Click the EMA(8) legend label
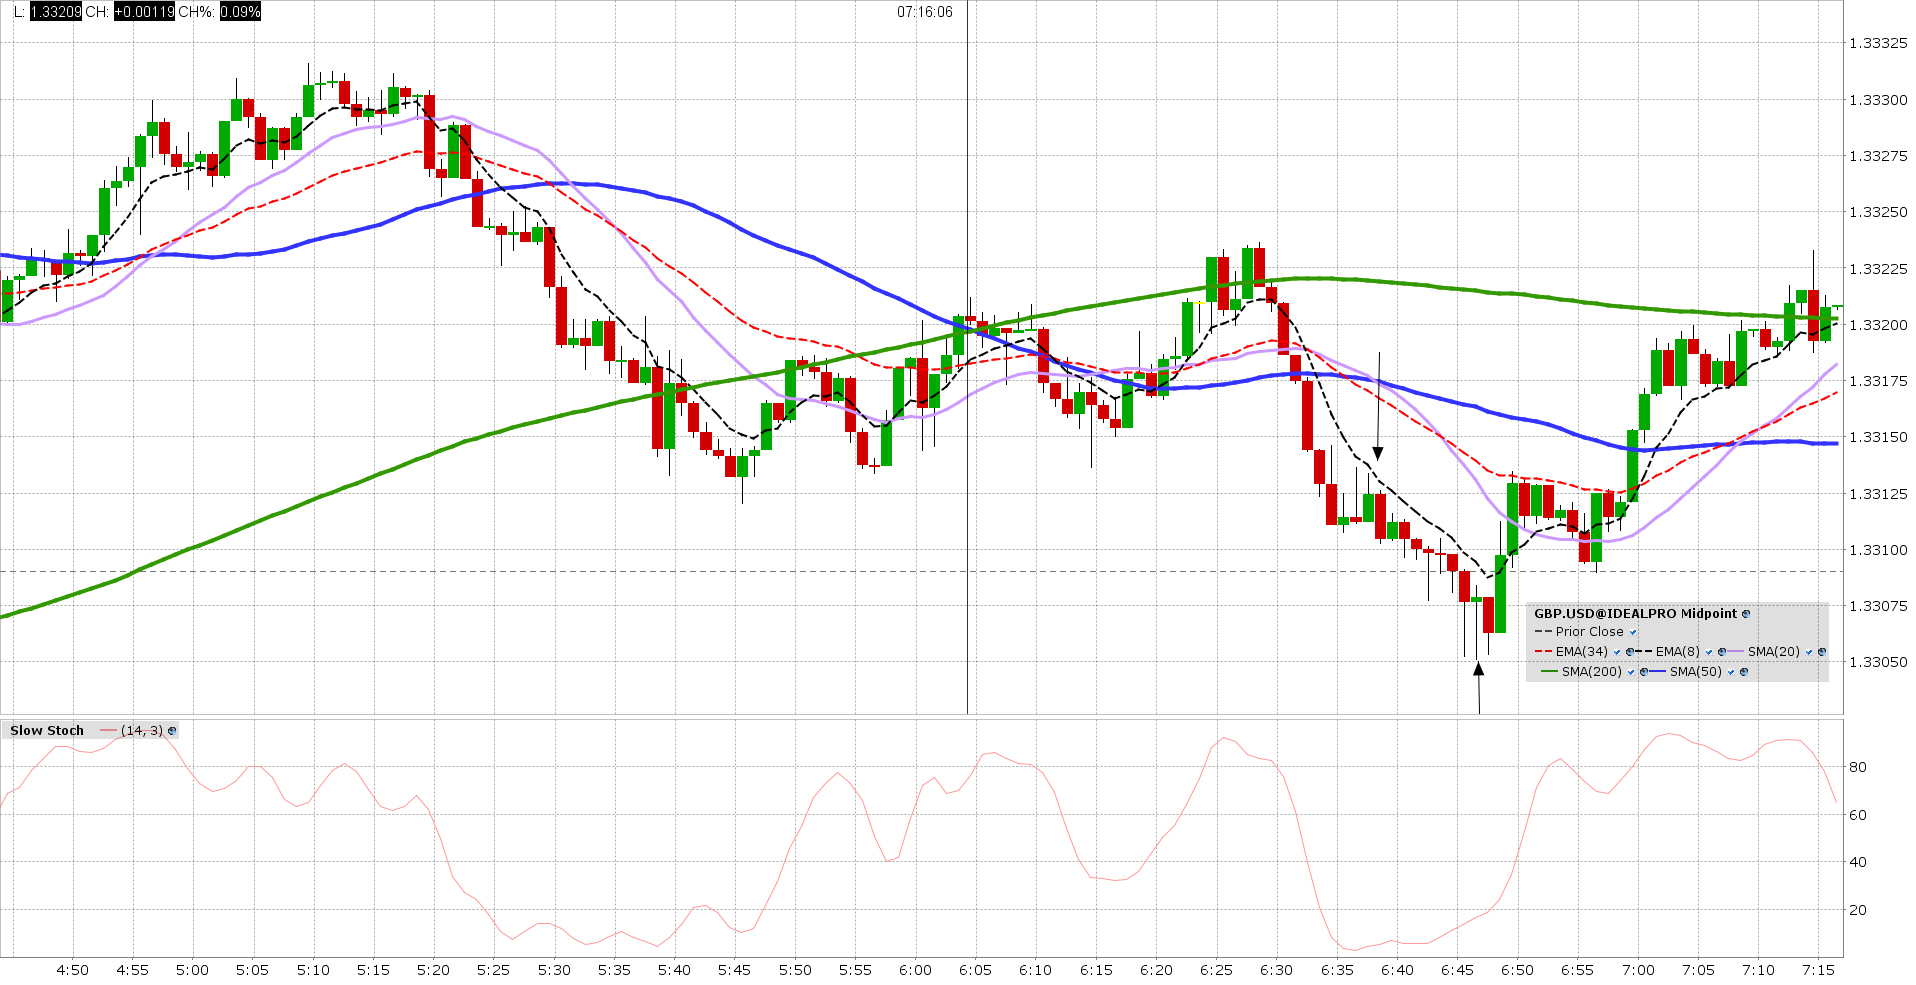The height and width of the screenshot is (985, 1916). tap(1678, 652)
